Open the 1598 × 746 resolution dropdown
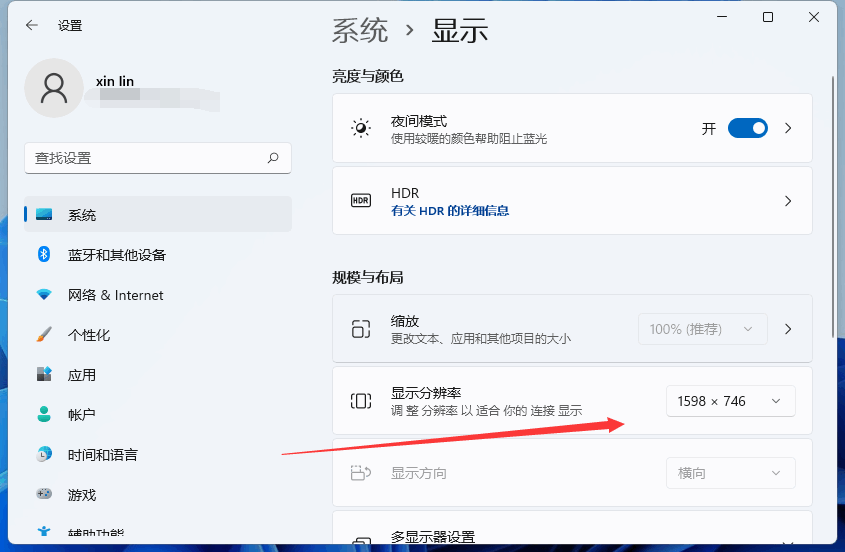 point(730,401)
